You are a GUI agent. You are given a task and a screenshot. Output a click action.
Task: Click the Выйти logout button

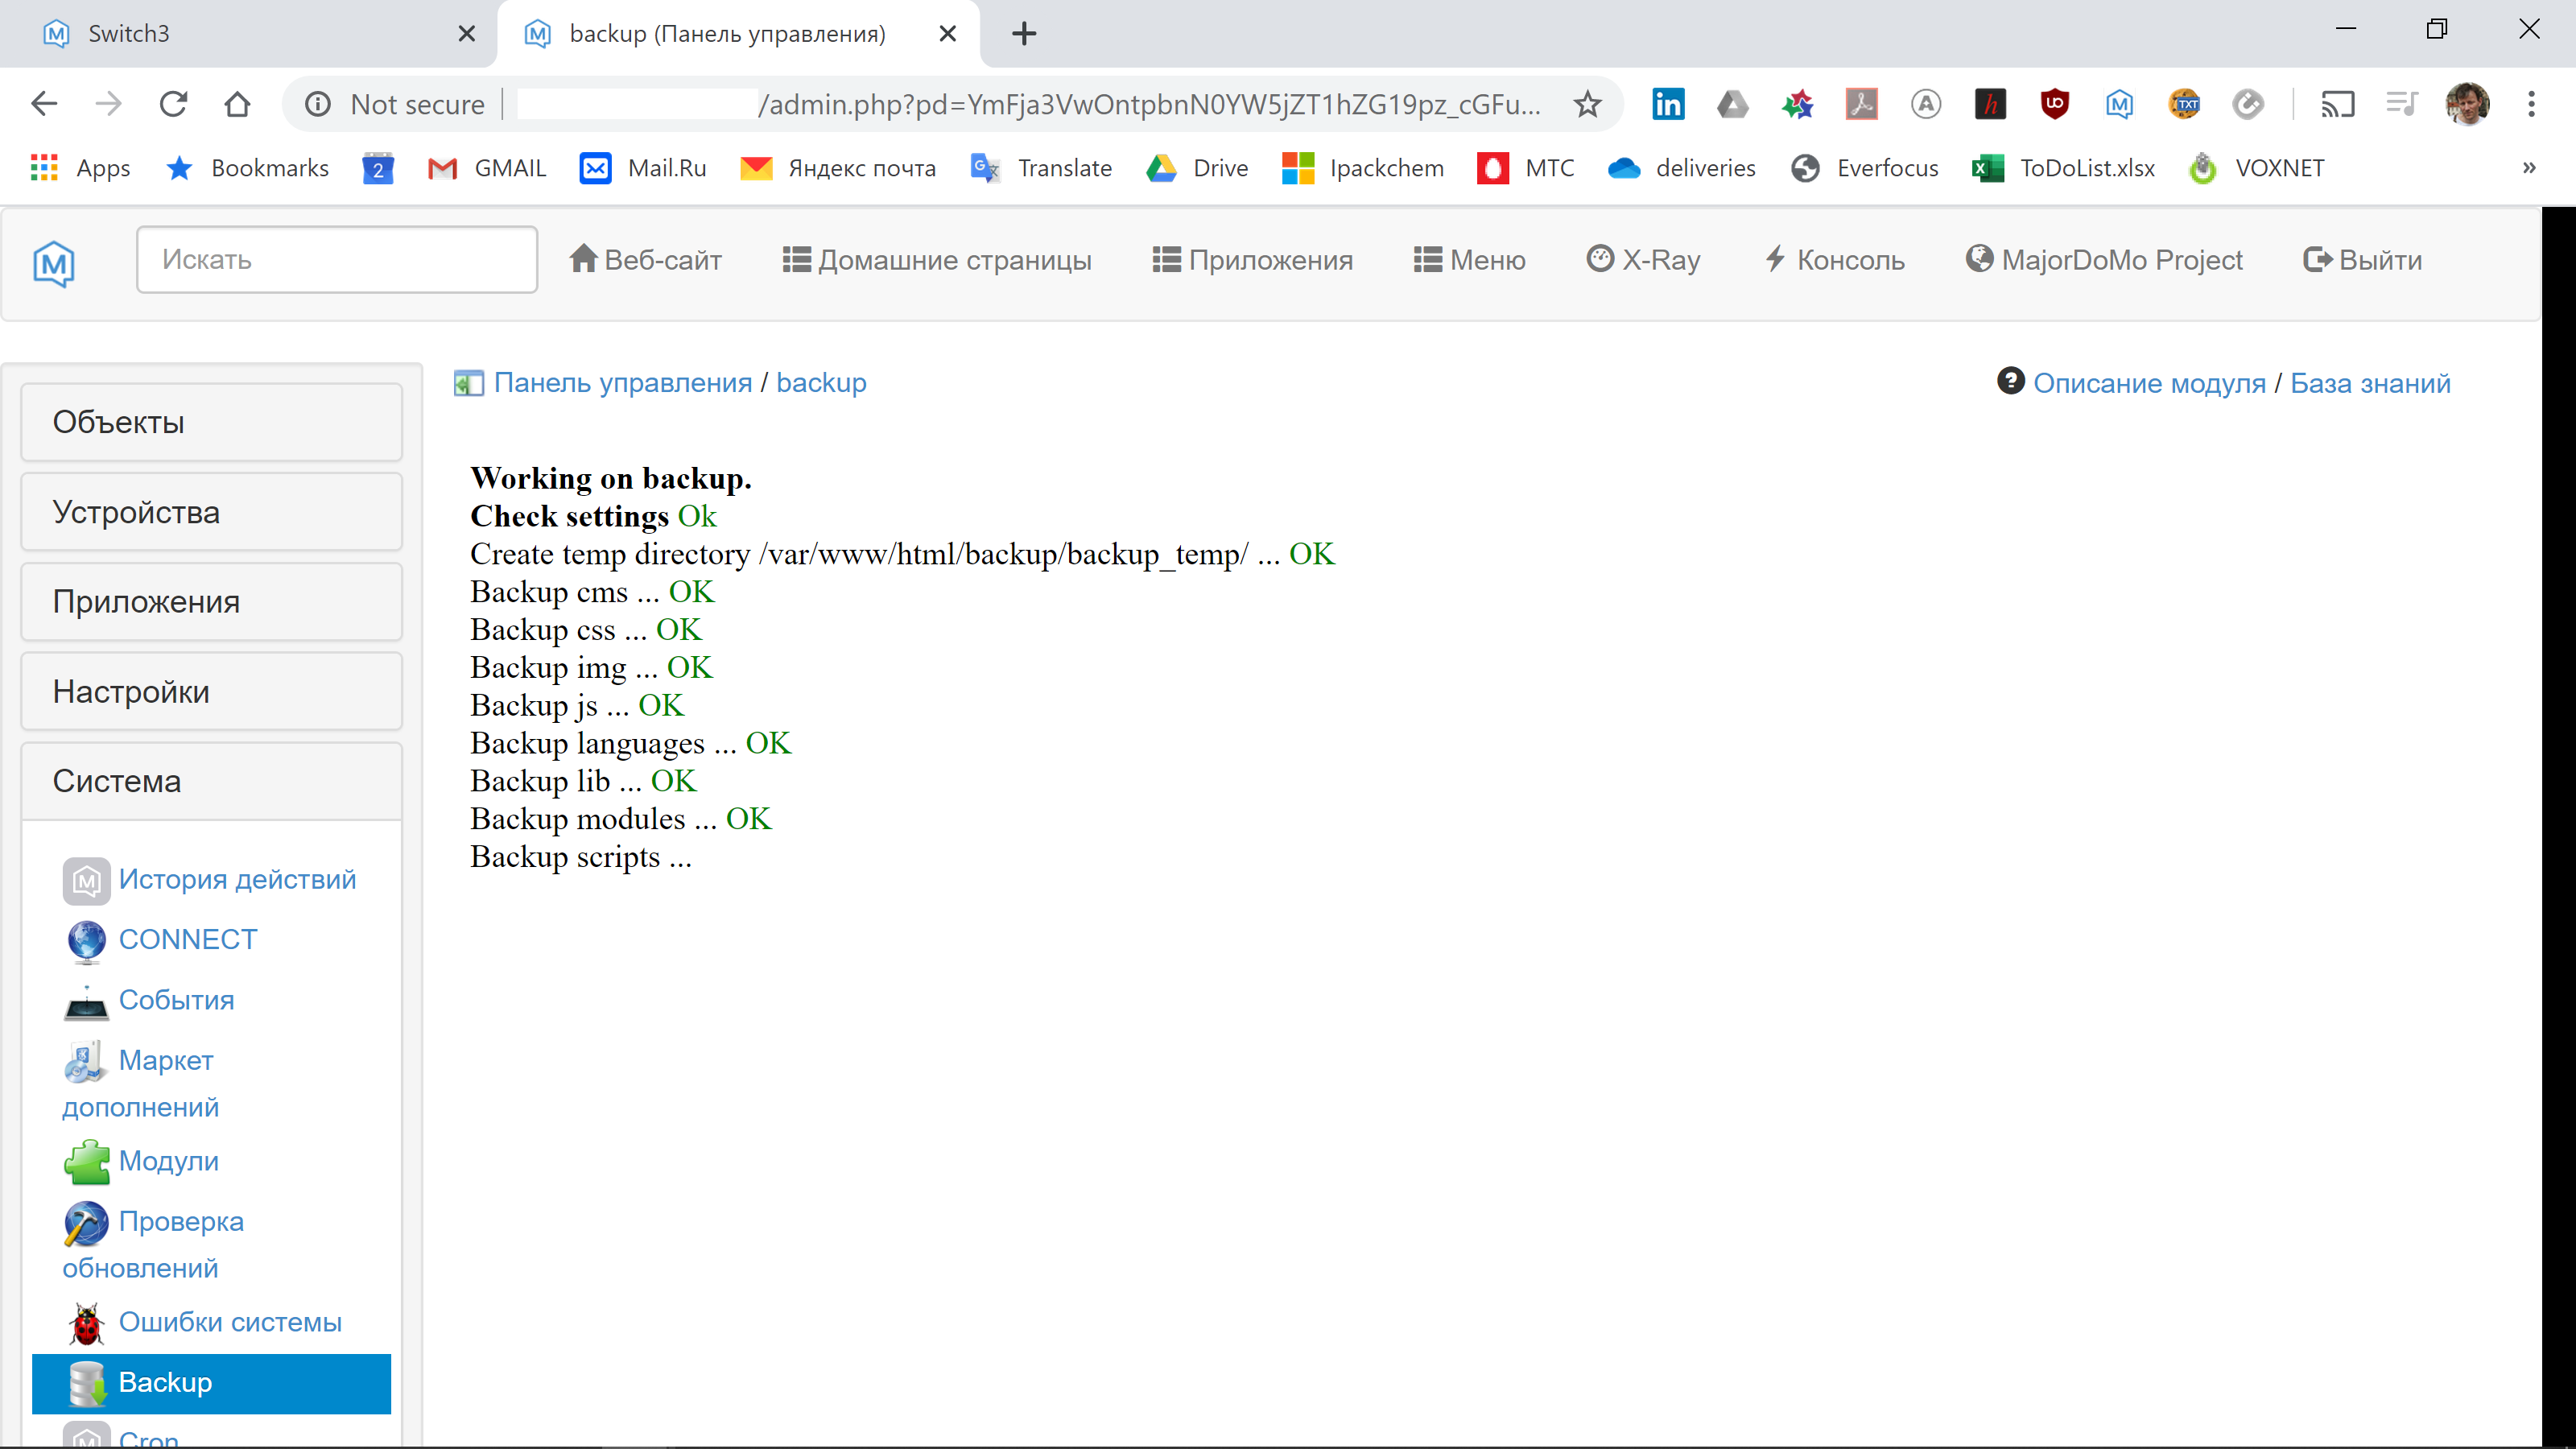[2362, 260]
